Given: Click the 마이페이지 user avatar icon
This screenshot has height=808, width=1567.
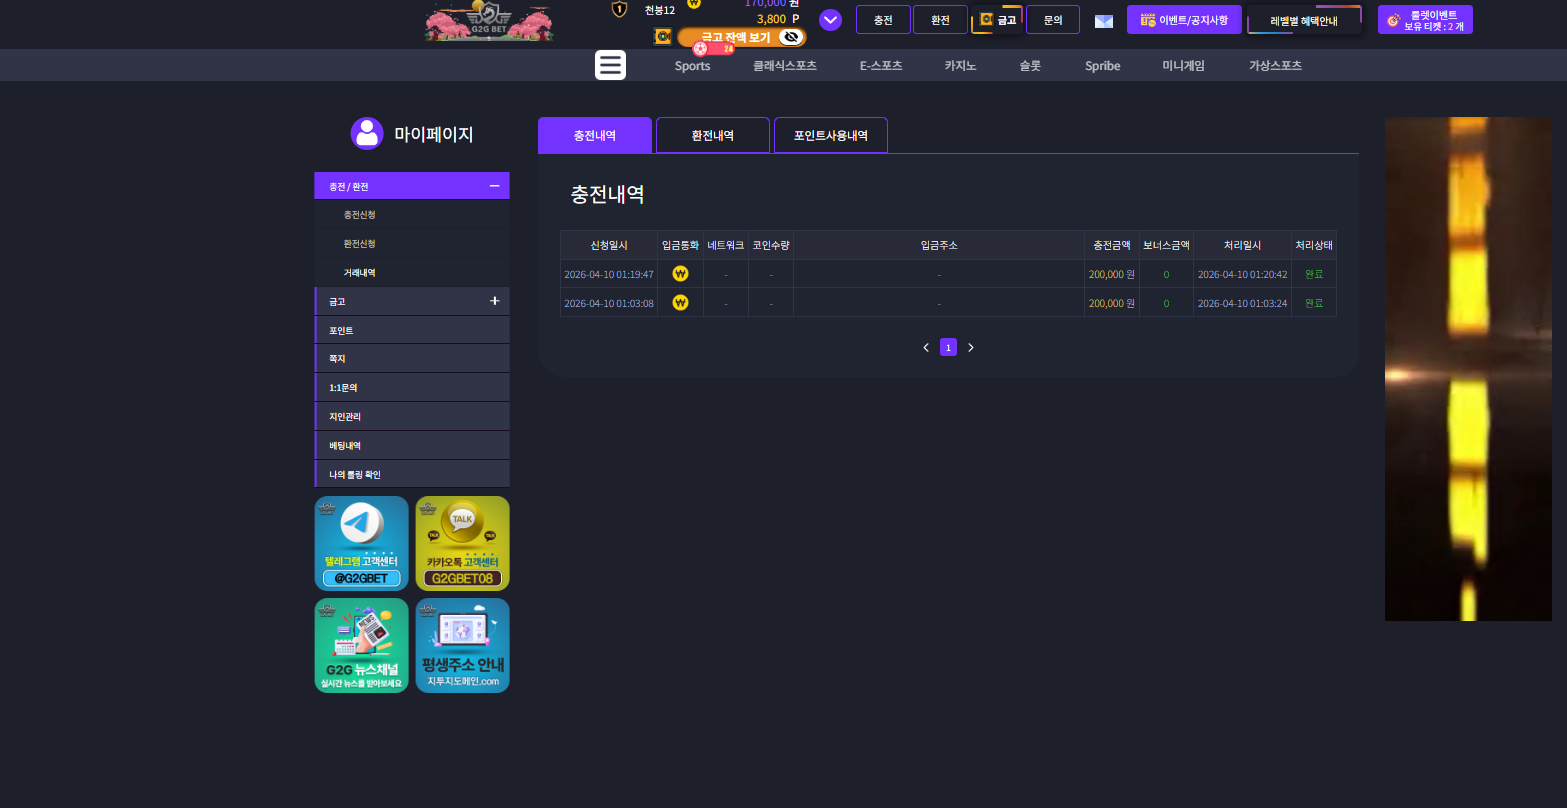Looking at the screenshot, I should (x=367, y=134).
